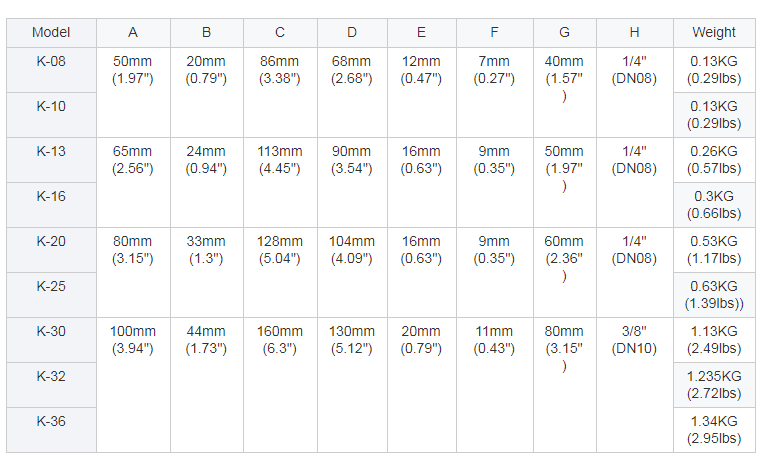Click the Model column header
Screen dimensions: 772x463
(x=51, y=32)
